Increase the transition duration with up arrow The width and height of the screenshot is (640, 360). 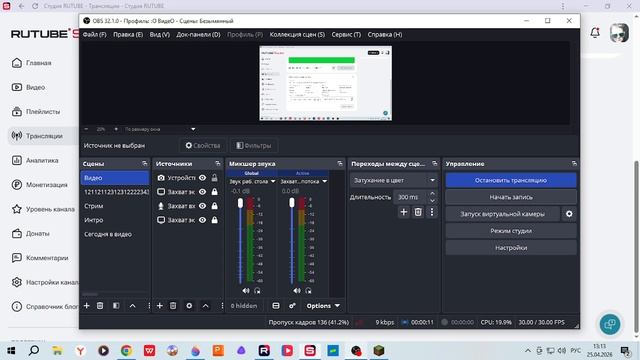432,193
